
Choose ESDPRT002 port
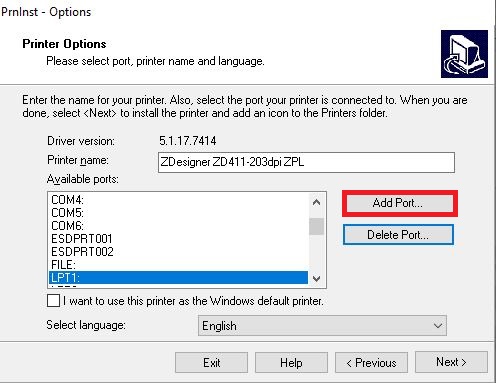point(178,252)
